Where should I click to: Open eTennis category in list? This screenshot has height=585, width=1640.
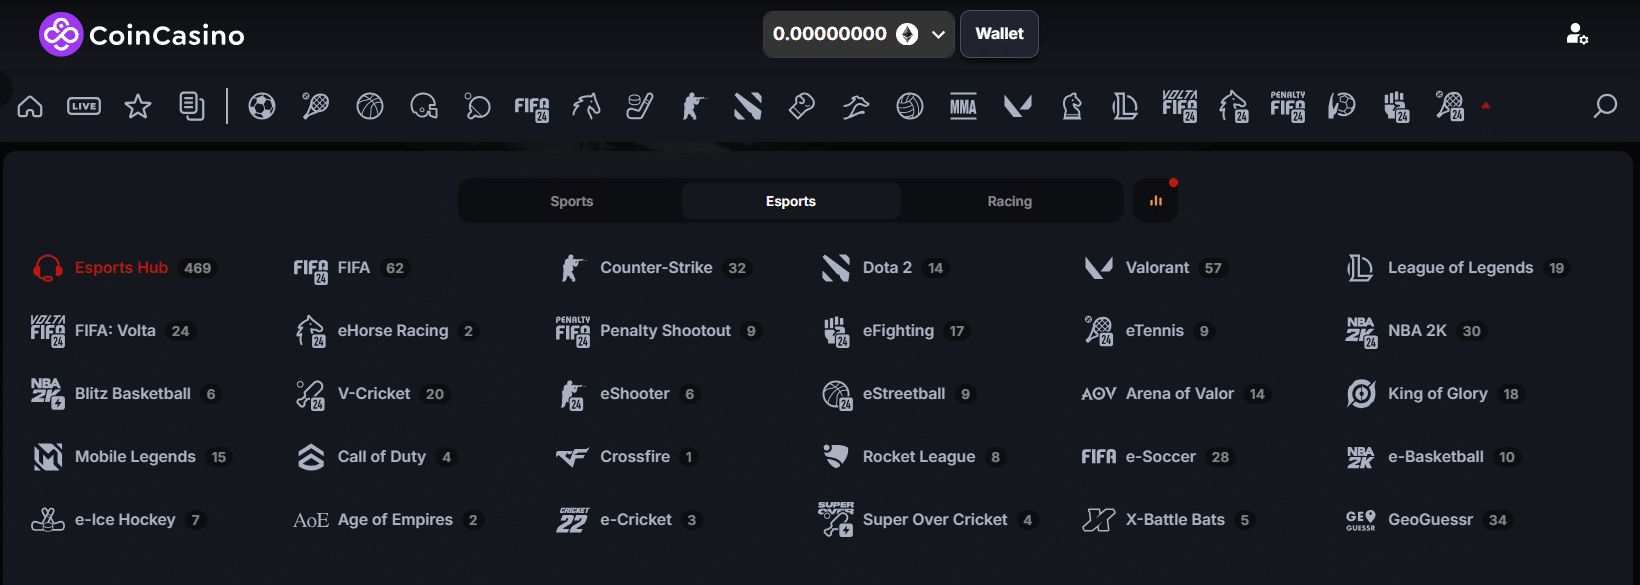1150,331
